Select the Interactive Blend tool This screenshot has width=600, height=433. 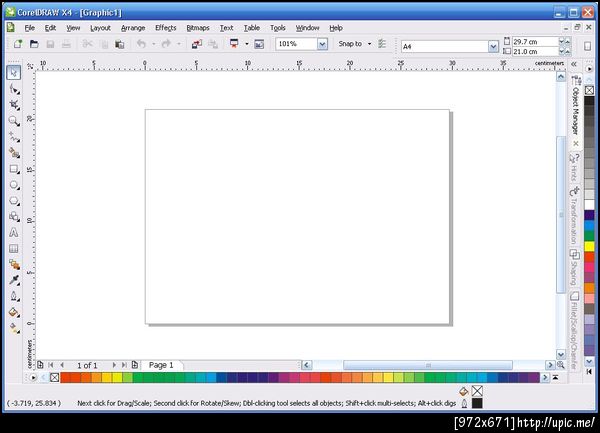(x=14, y=264)
